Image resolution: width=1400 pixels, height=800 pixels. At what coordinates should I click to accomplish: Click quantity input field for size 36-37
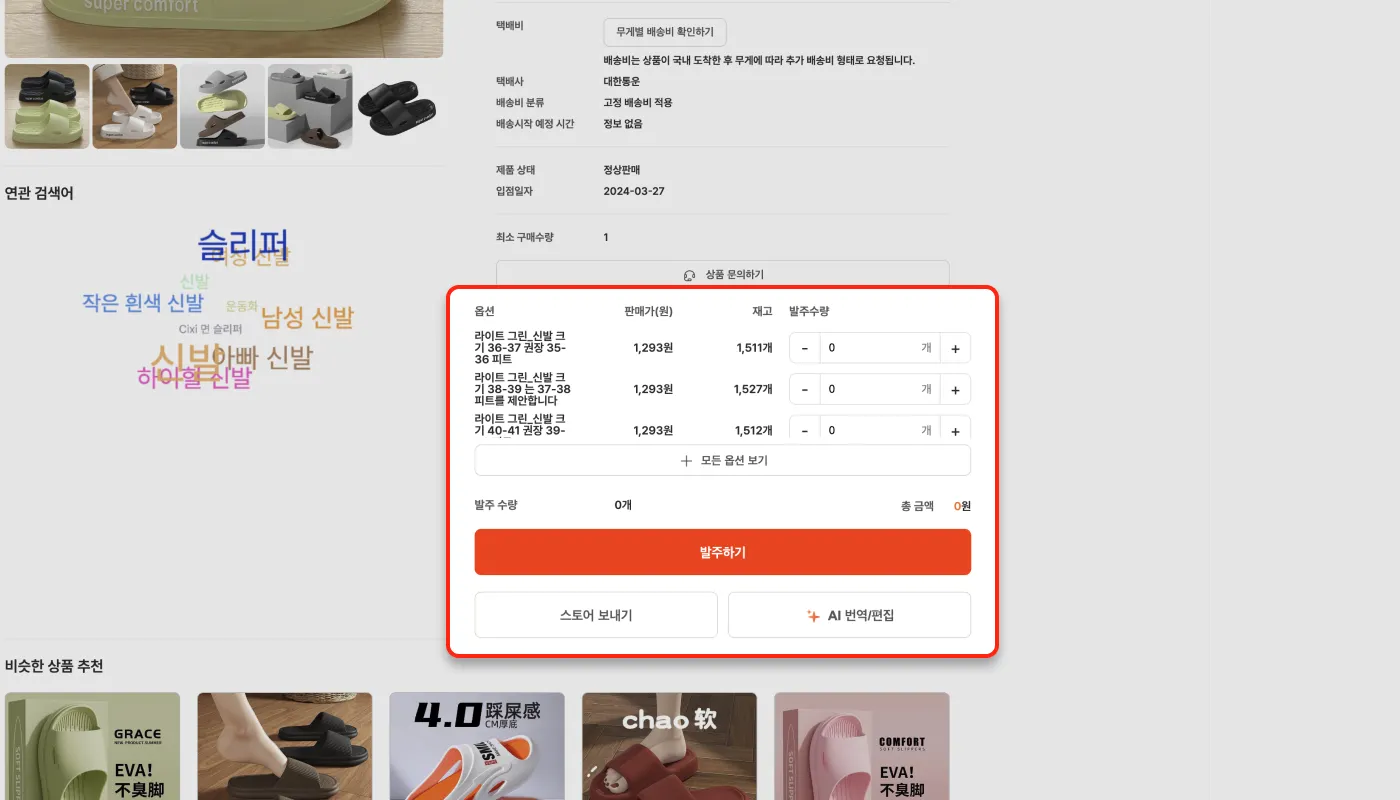(x=880, y=348)
